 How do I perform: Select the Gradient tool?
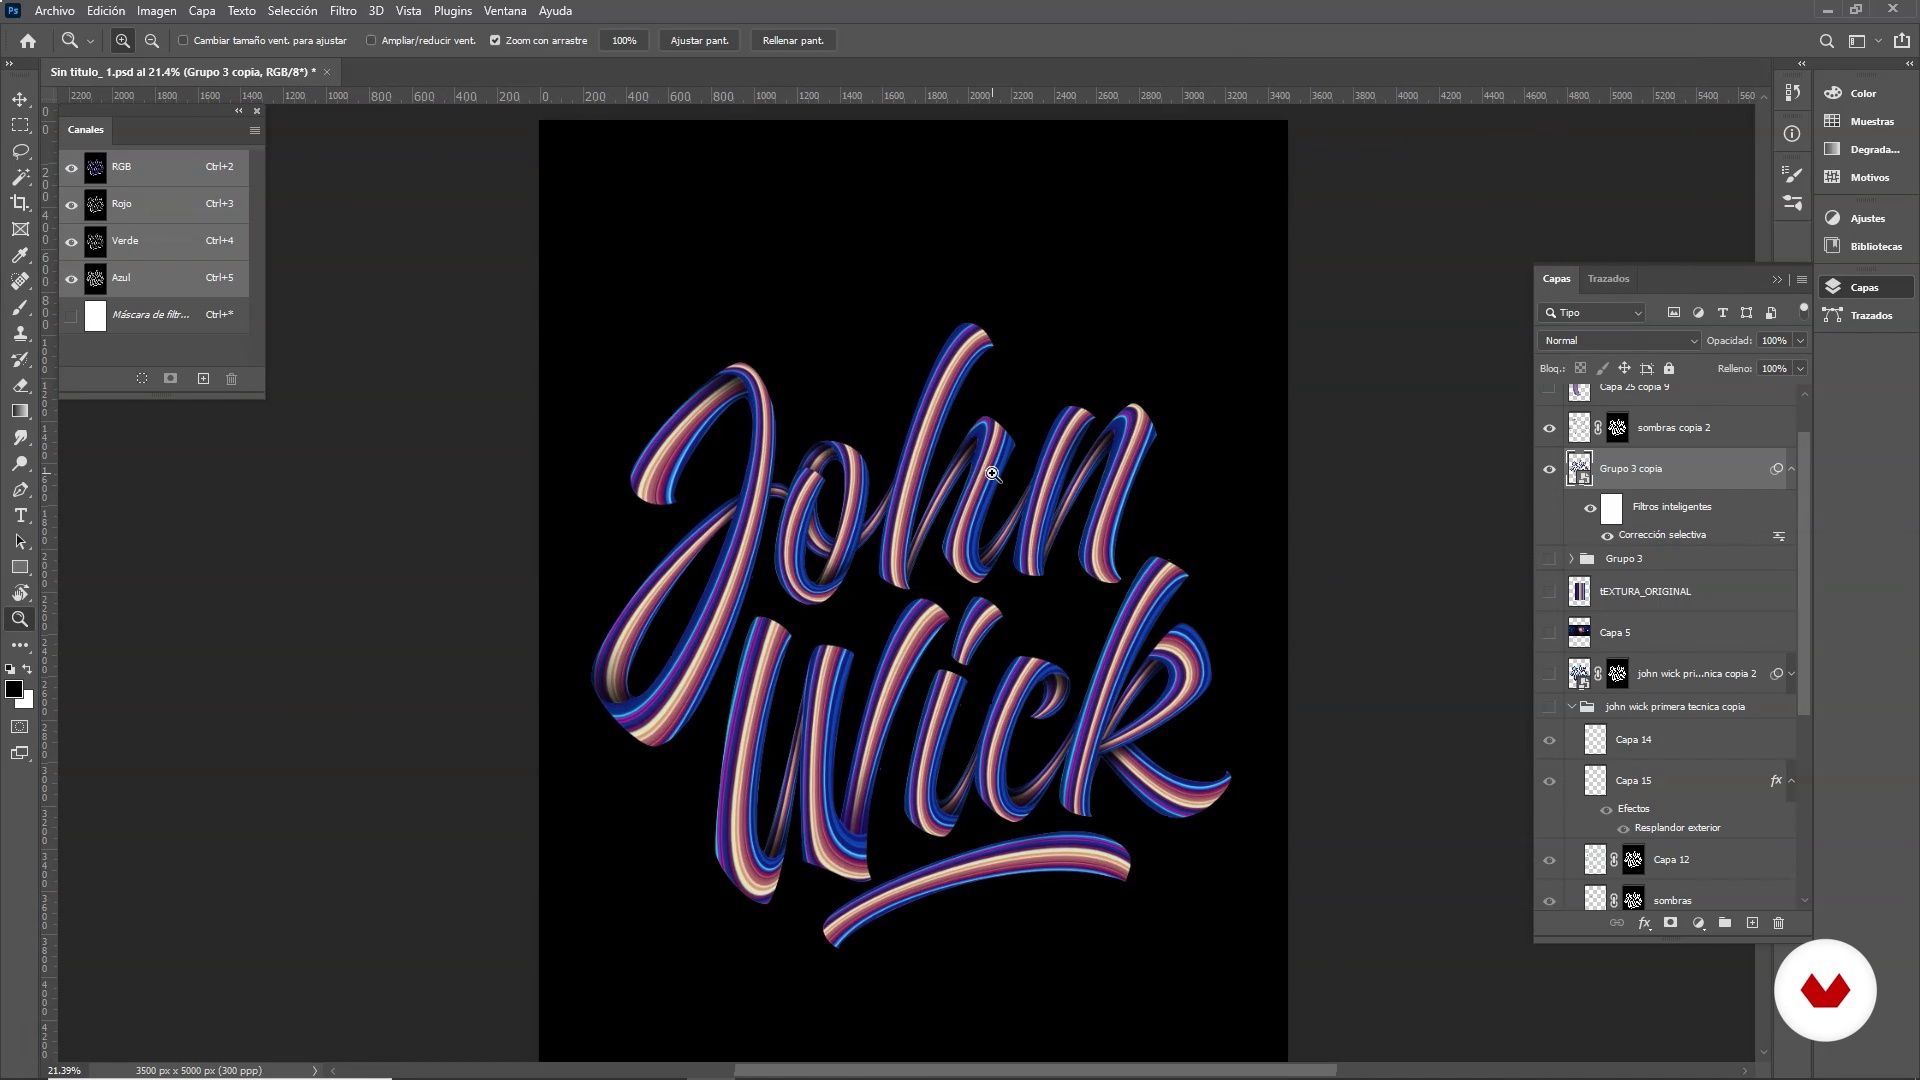20,411
